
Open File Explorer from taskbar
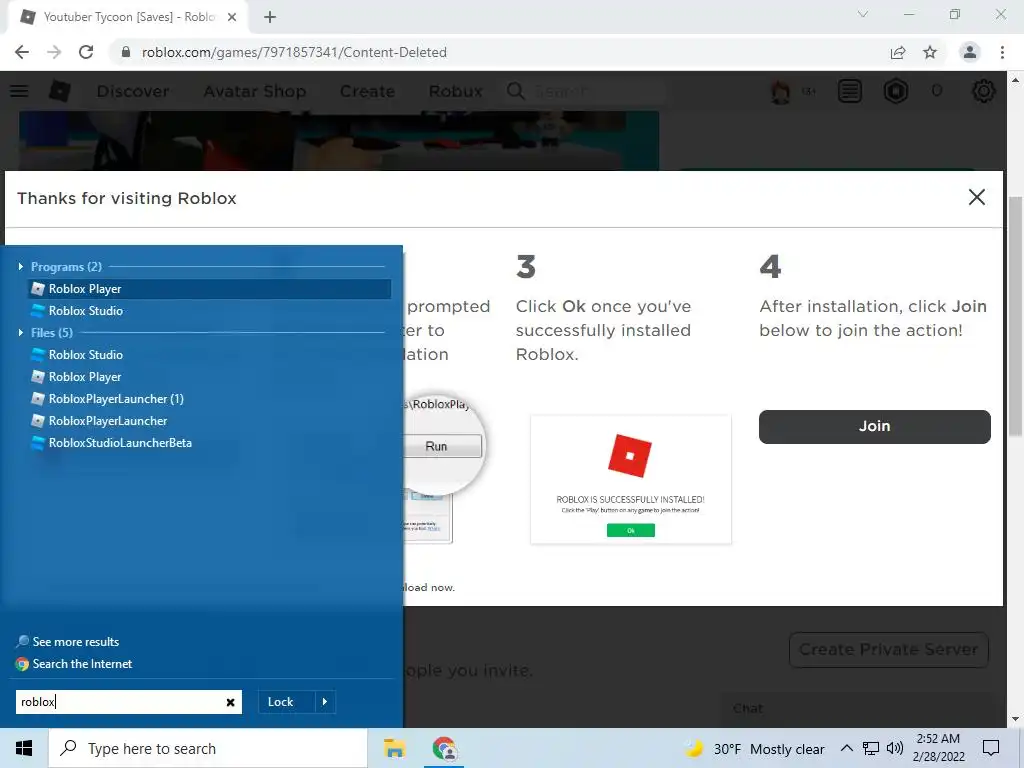tap(394, 748)
